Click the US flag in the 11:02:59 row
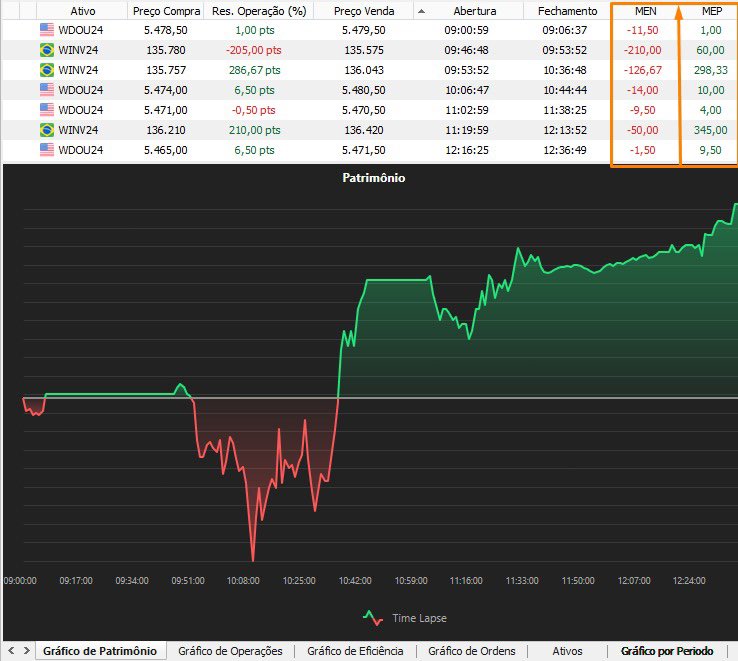This screenshot has height=661, width=738. coord(47,110)
